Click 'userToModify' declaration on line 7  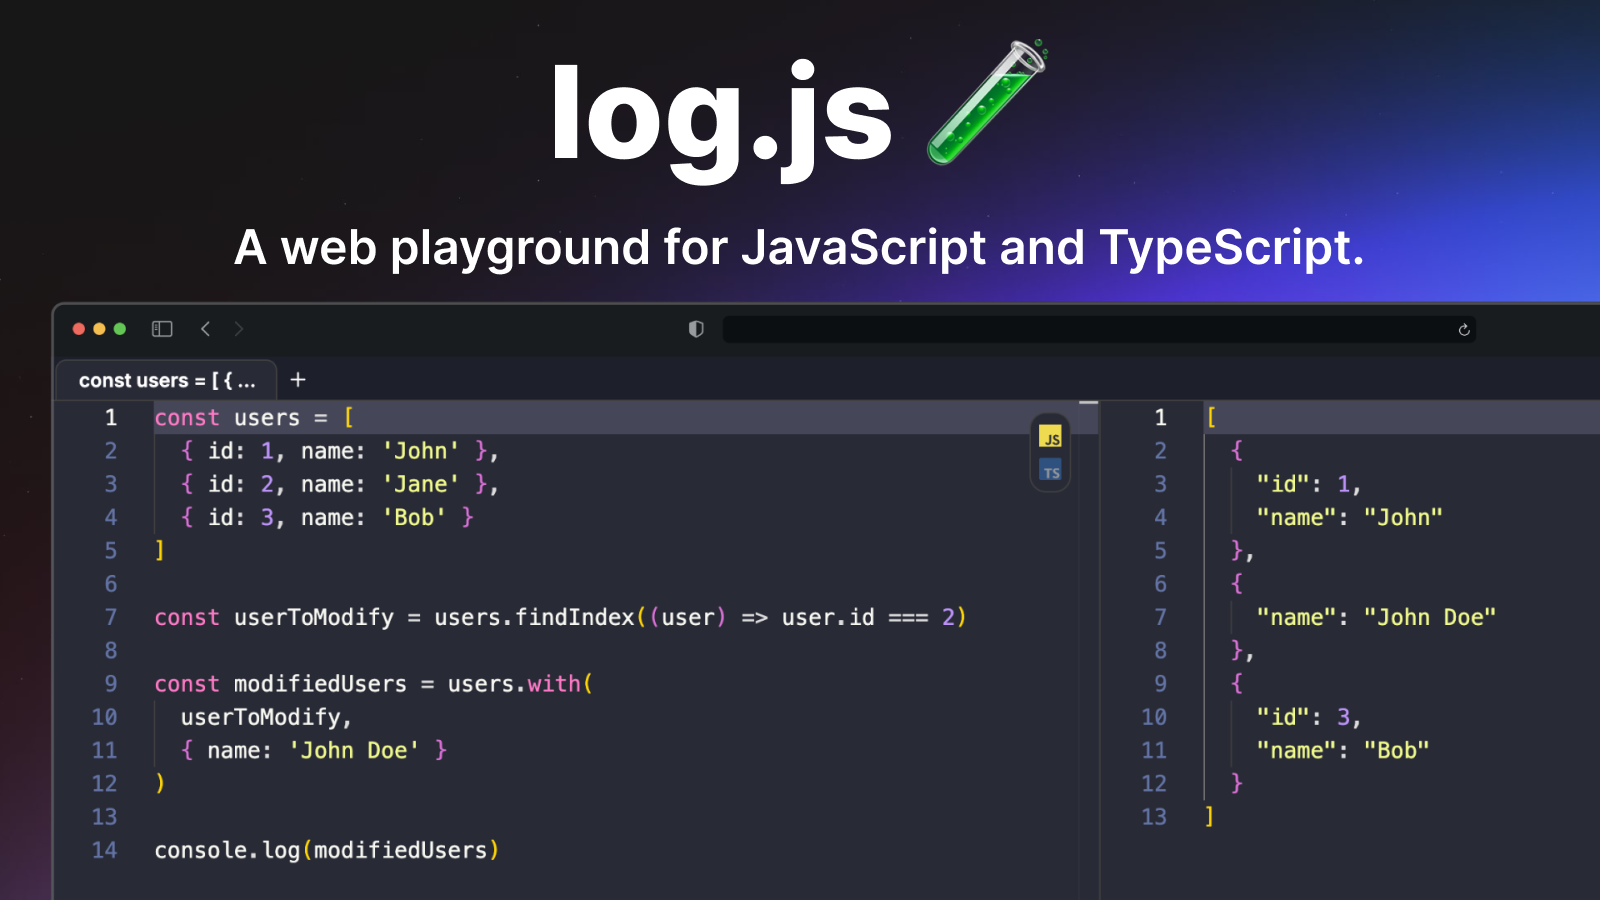point(314,617)
